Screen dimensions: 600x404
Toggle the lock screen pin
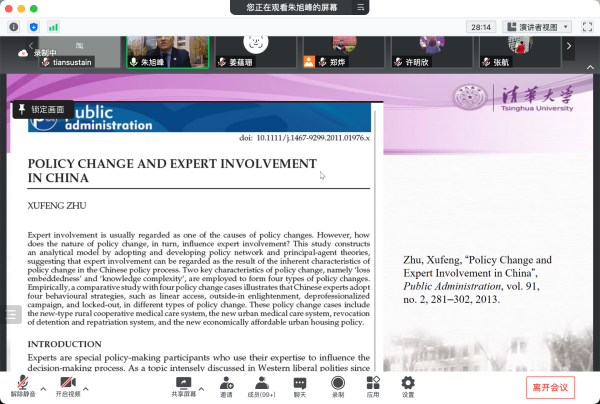point(41,108)
